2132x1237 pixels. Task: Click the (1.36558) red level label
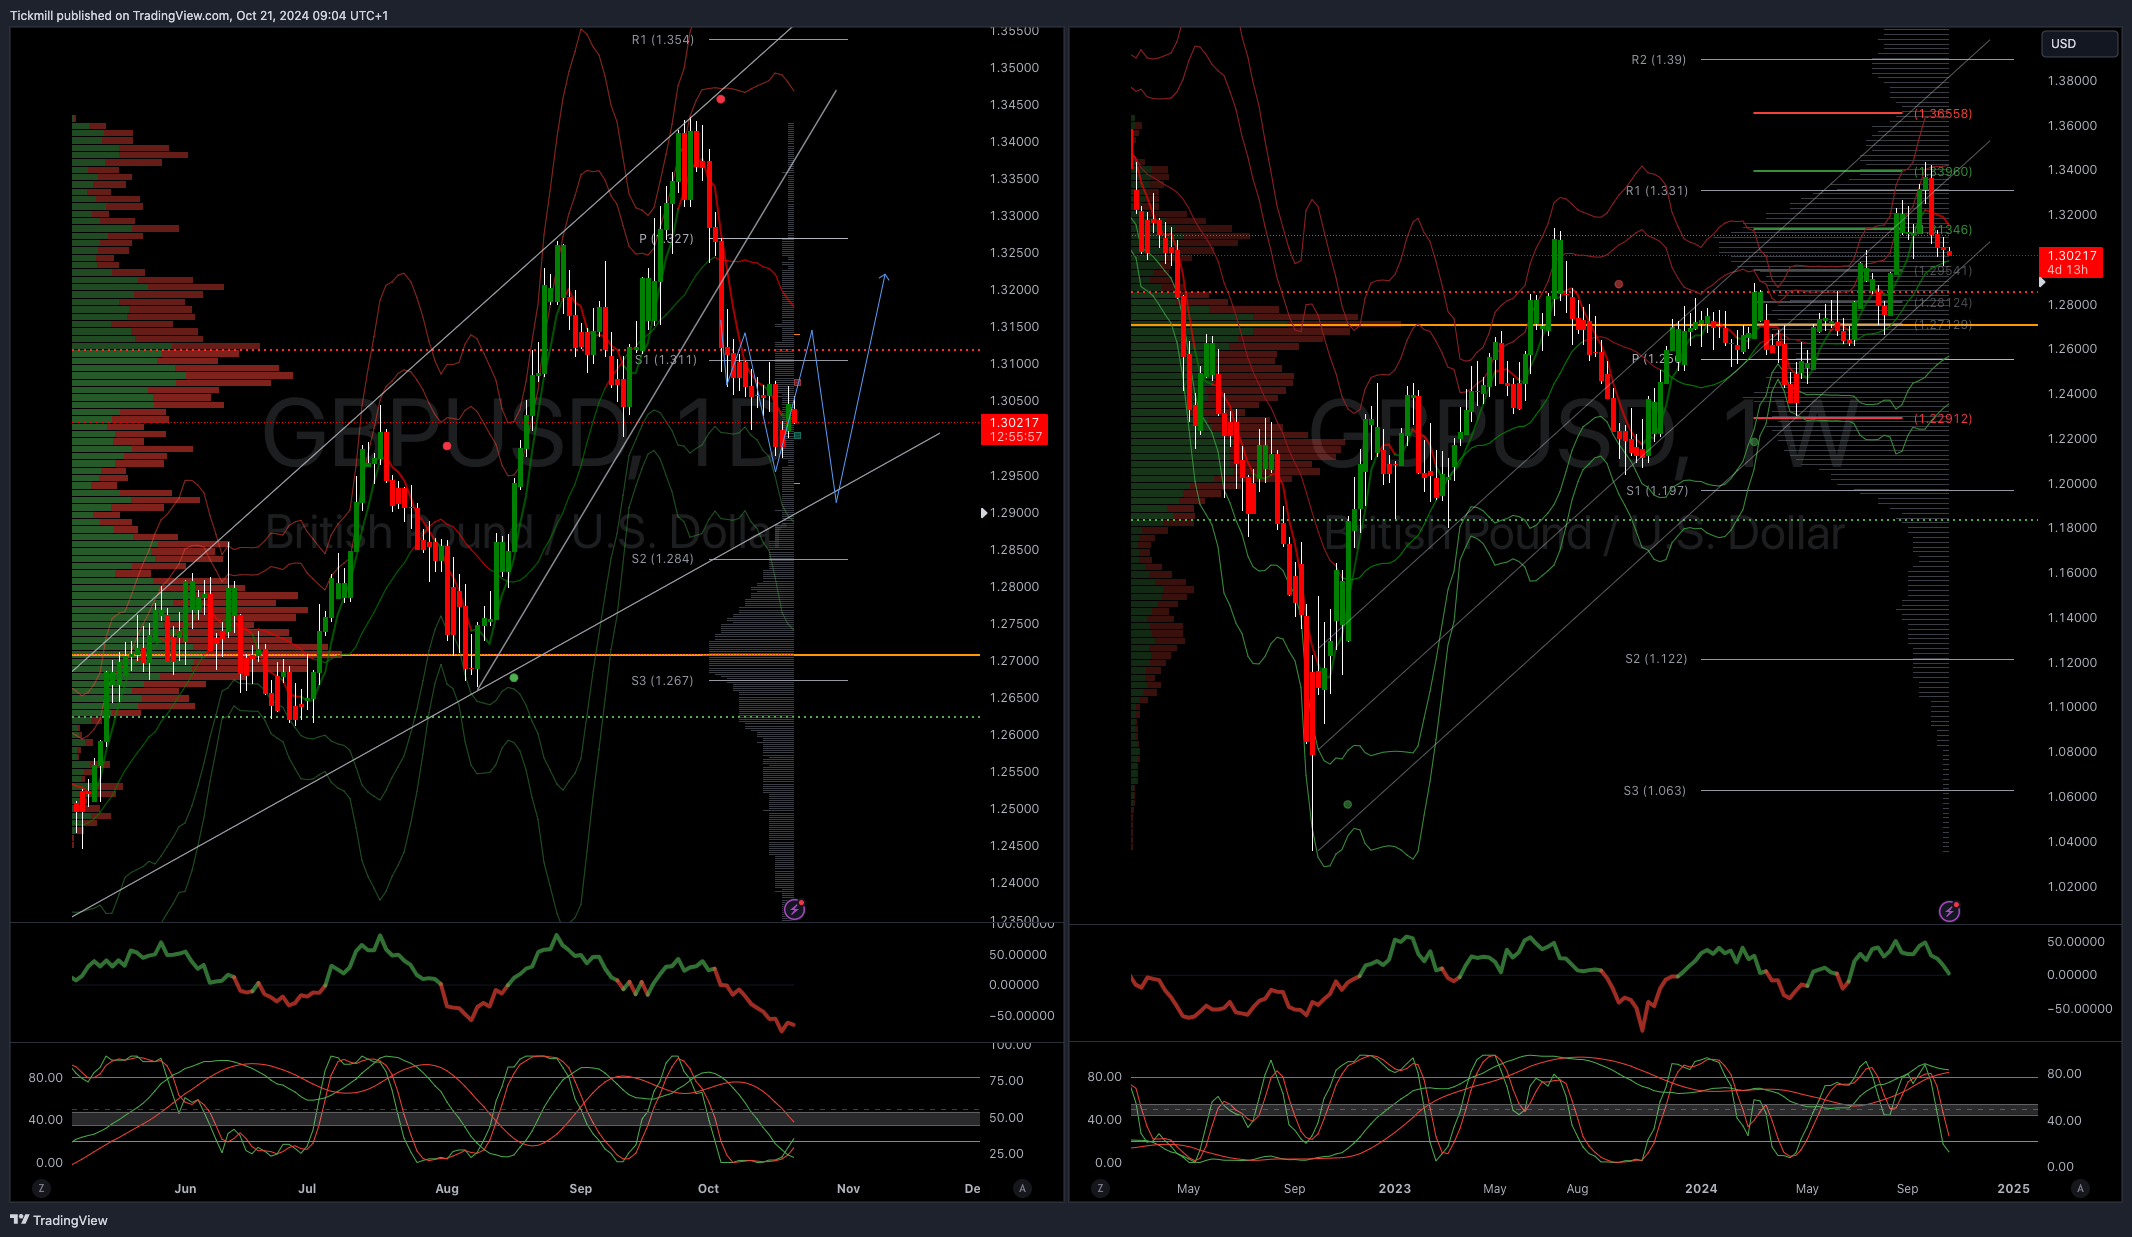[x=1943, y=114]
